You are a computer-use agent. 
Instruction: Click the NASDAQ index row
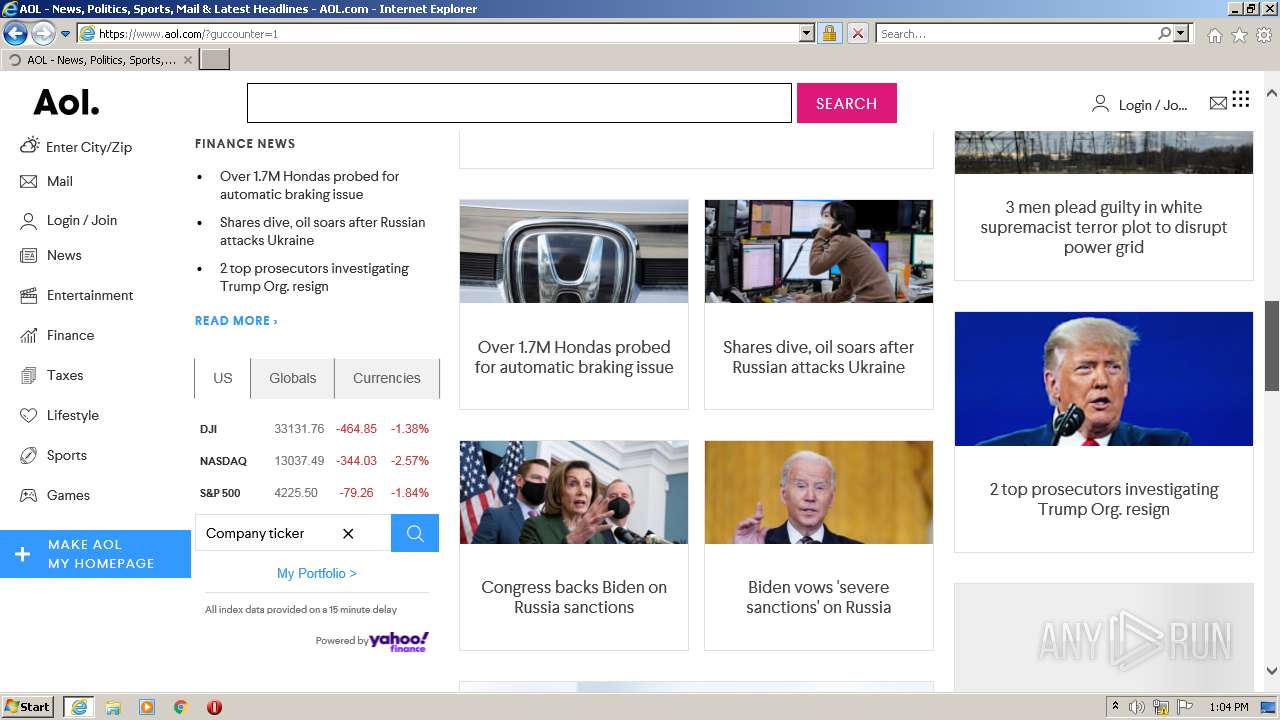[x=316, y=461]
